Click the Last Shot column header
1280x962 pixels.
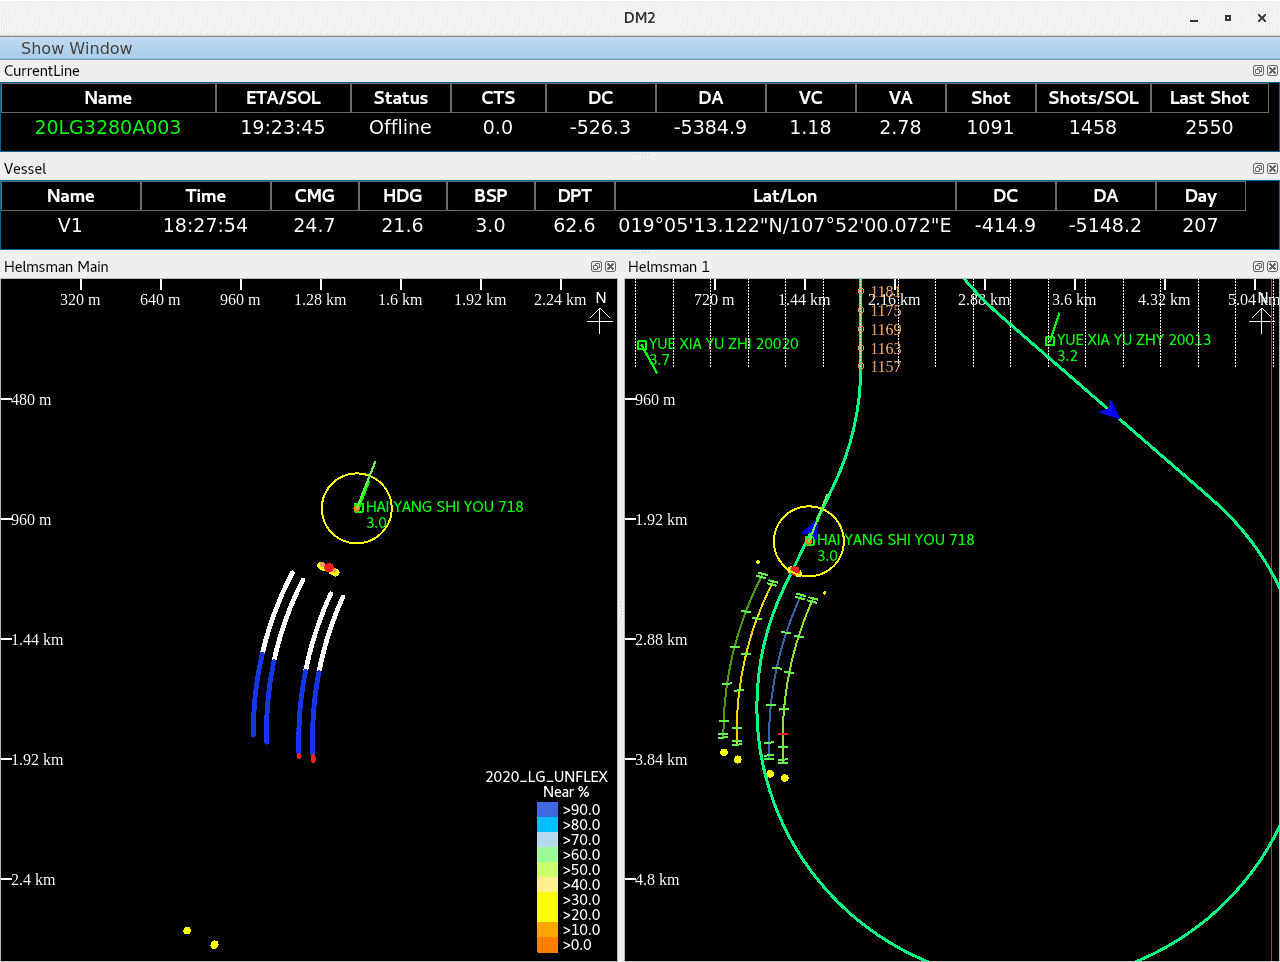point(1209,98)
